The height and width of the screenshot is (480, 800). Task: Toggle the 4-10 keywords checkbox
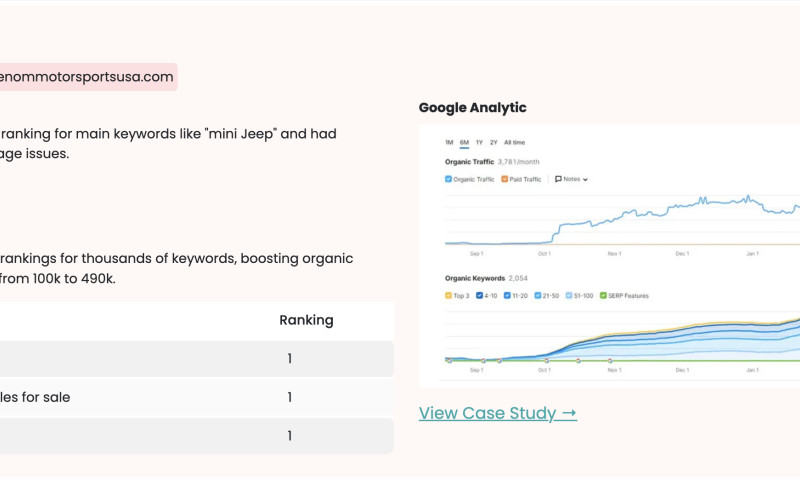click(x=480, y=296)
